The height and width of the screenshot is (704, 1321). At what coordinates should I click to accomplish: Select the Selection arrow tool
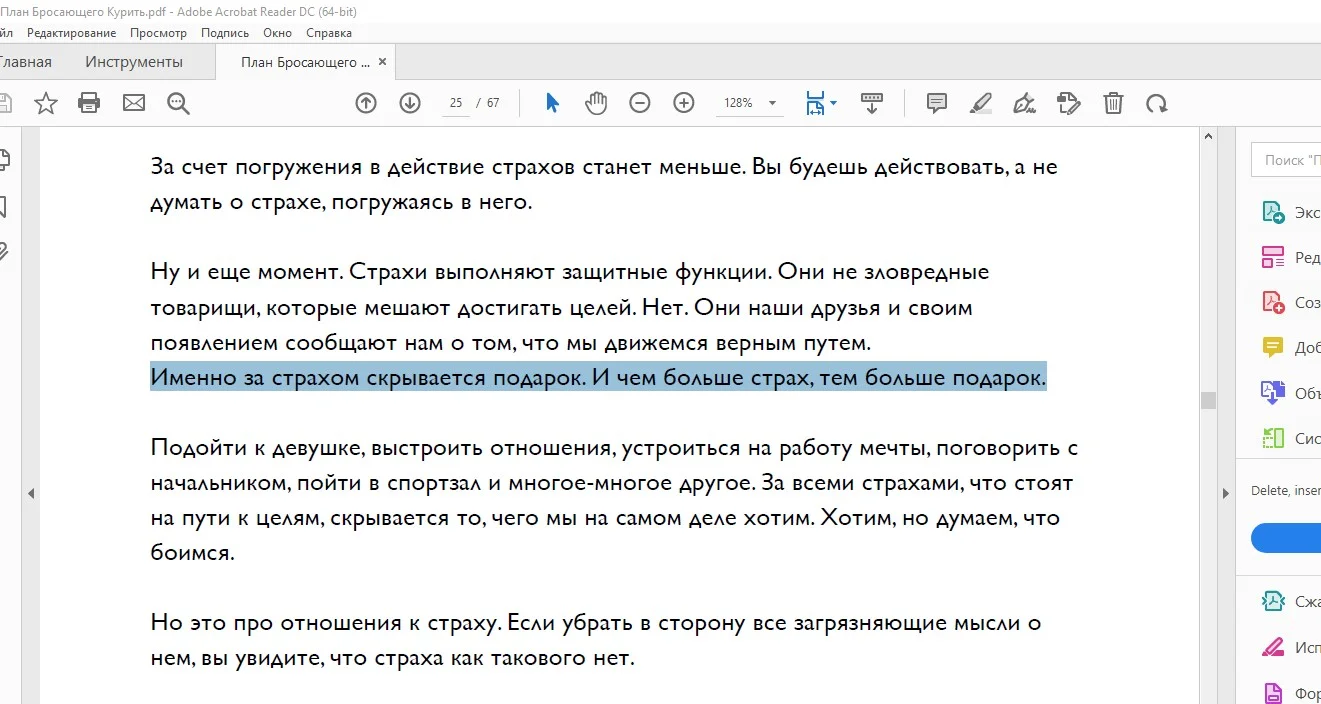tap(551, 102)
